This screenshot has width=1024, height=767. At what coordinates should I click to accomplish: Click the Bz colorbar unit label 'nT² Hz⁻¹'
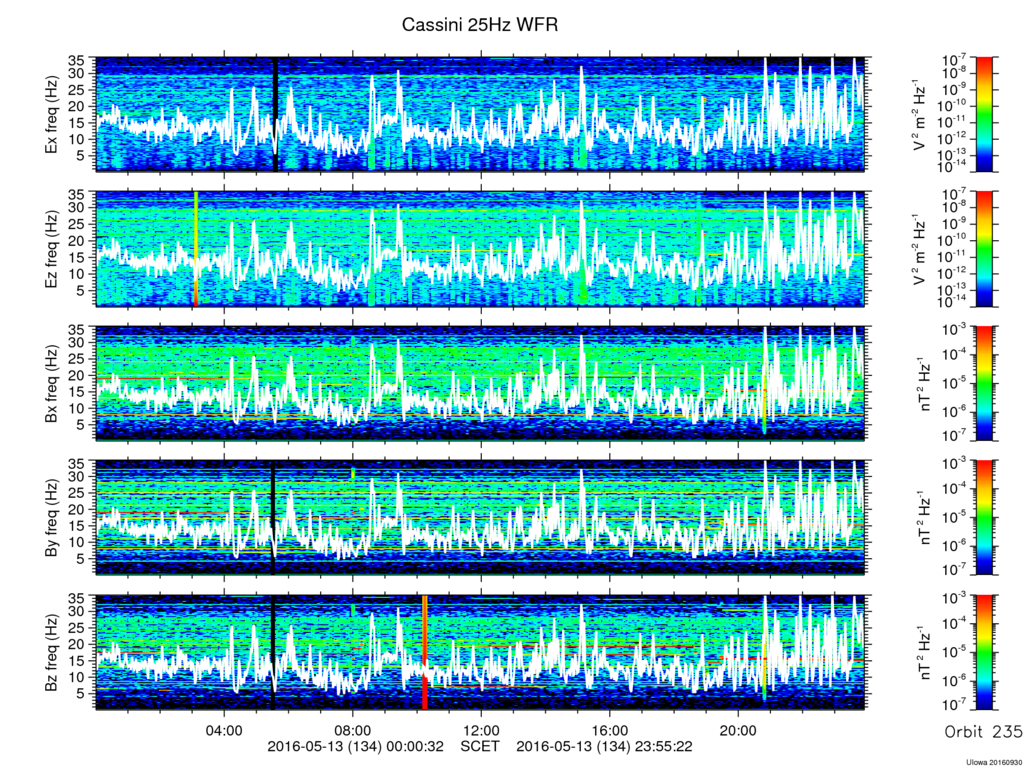click(926, 652)
